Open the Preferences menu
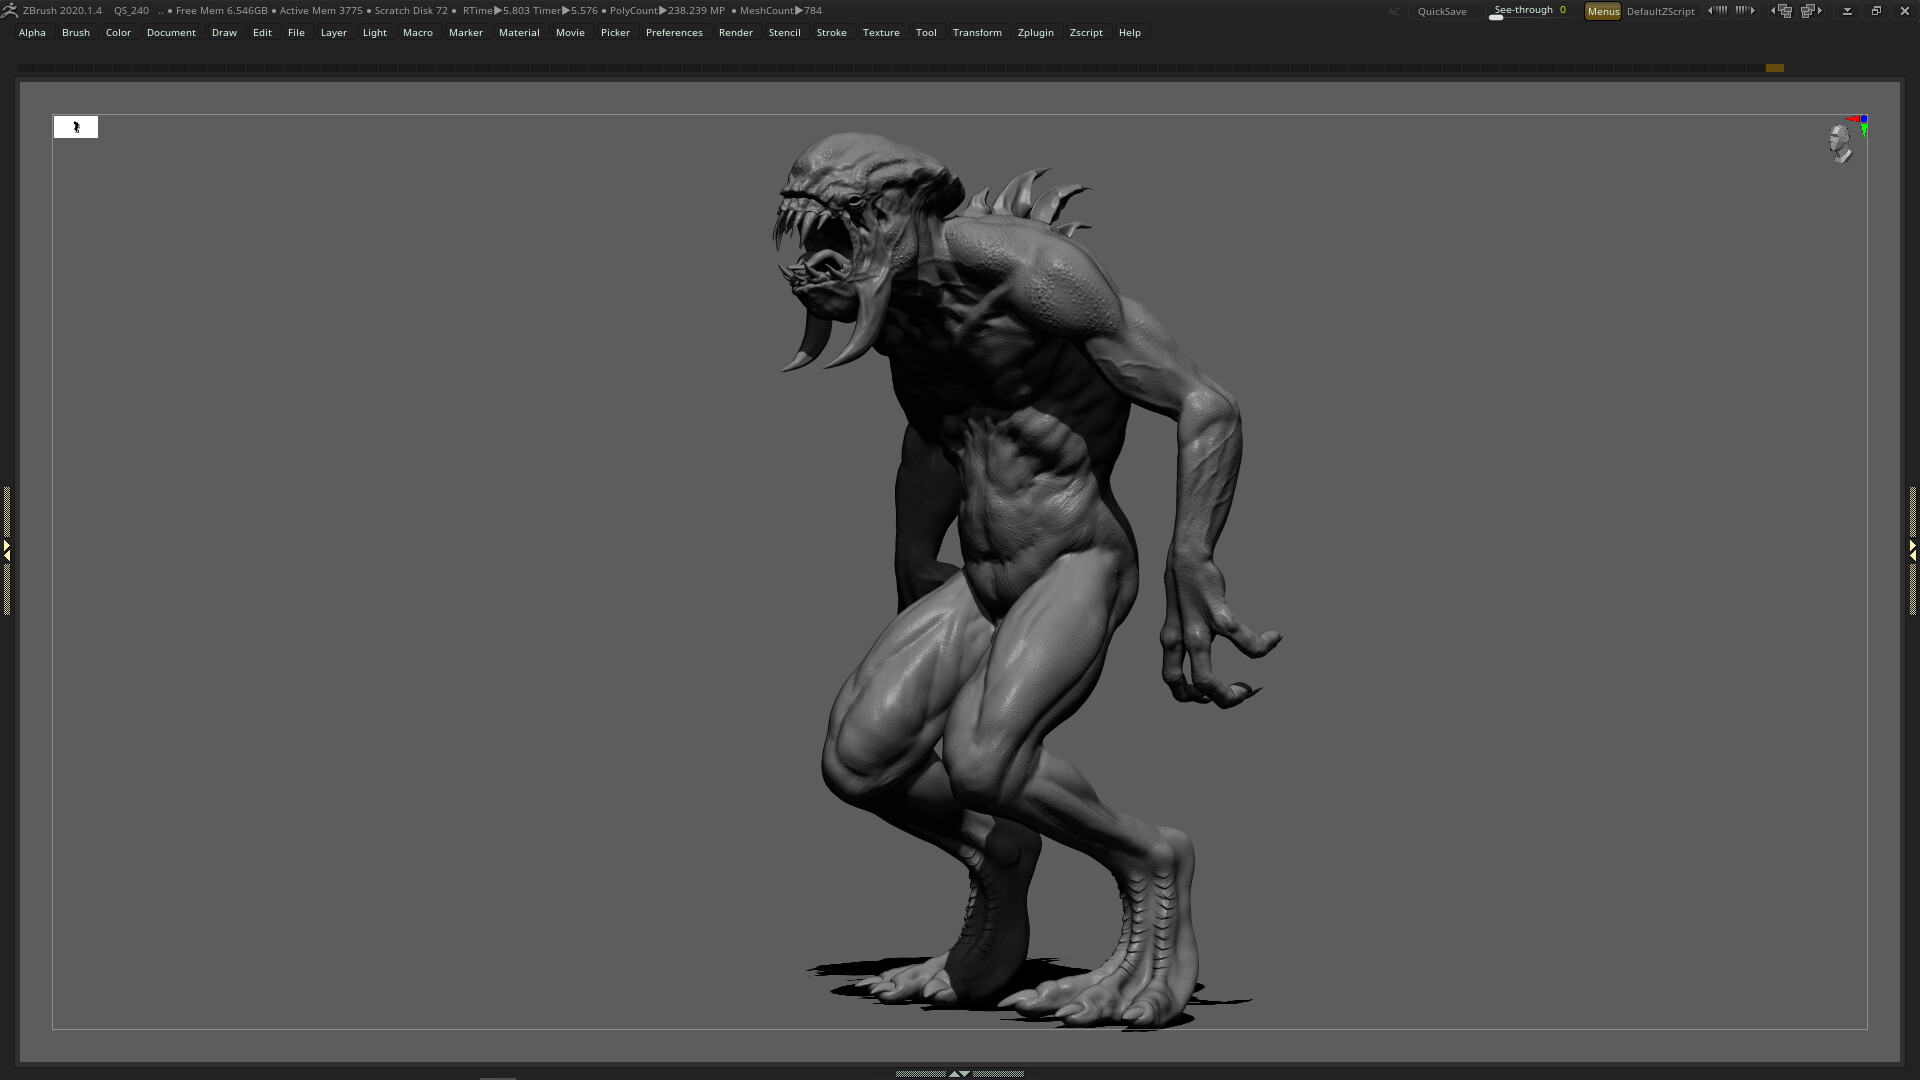 coord(674,32)
